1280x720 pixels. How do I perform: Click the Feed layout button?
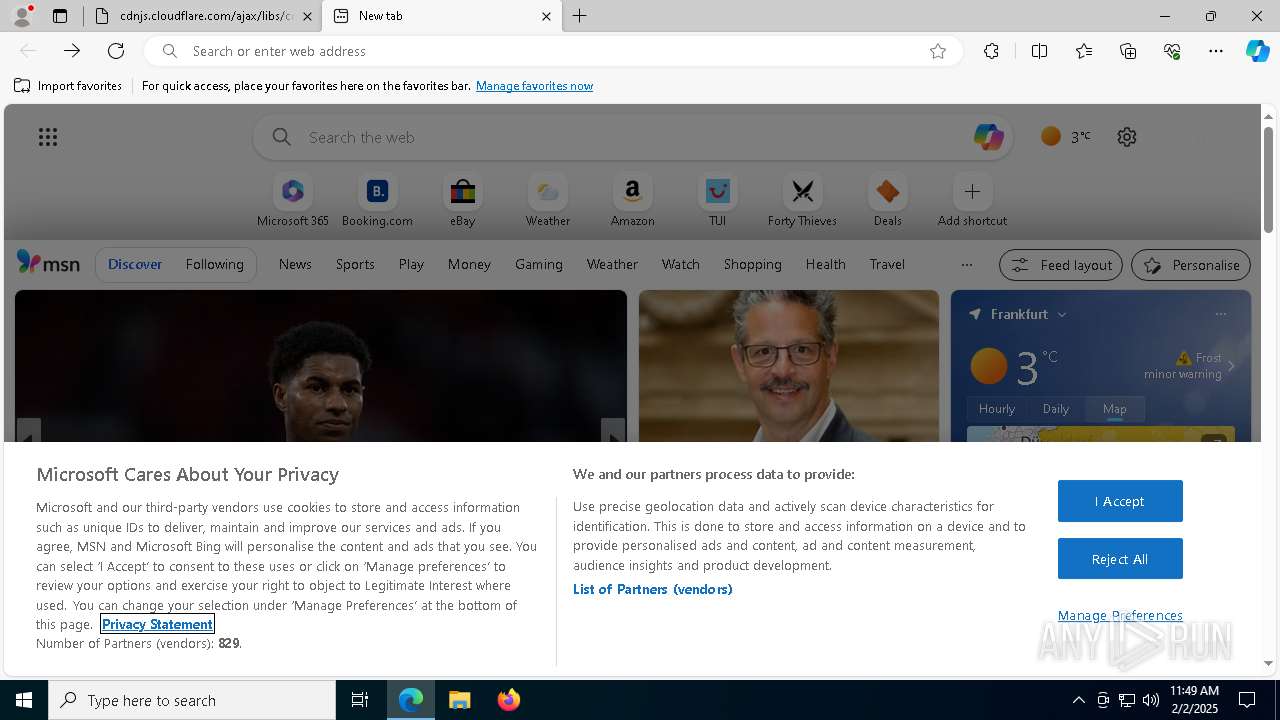coord(1061,265)
